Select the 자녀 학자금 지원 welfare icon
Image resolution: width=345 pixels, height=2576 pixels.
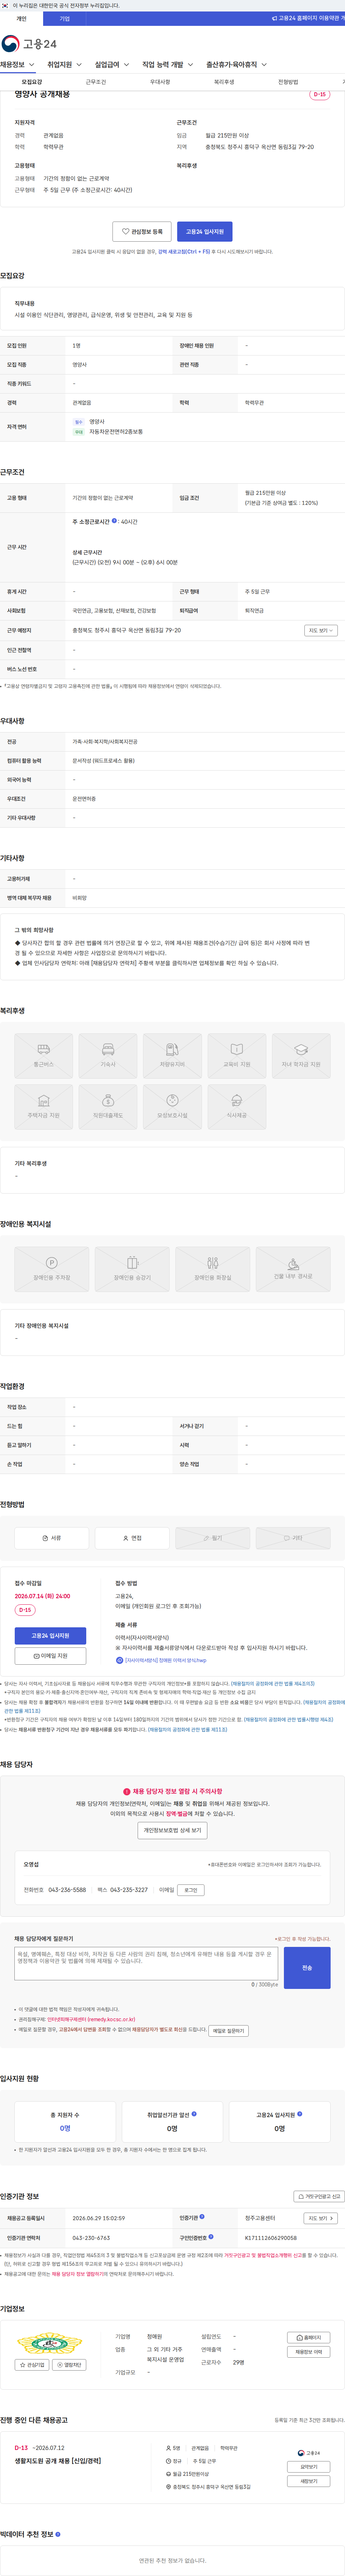[x=301, y=1056]
